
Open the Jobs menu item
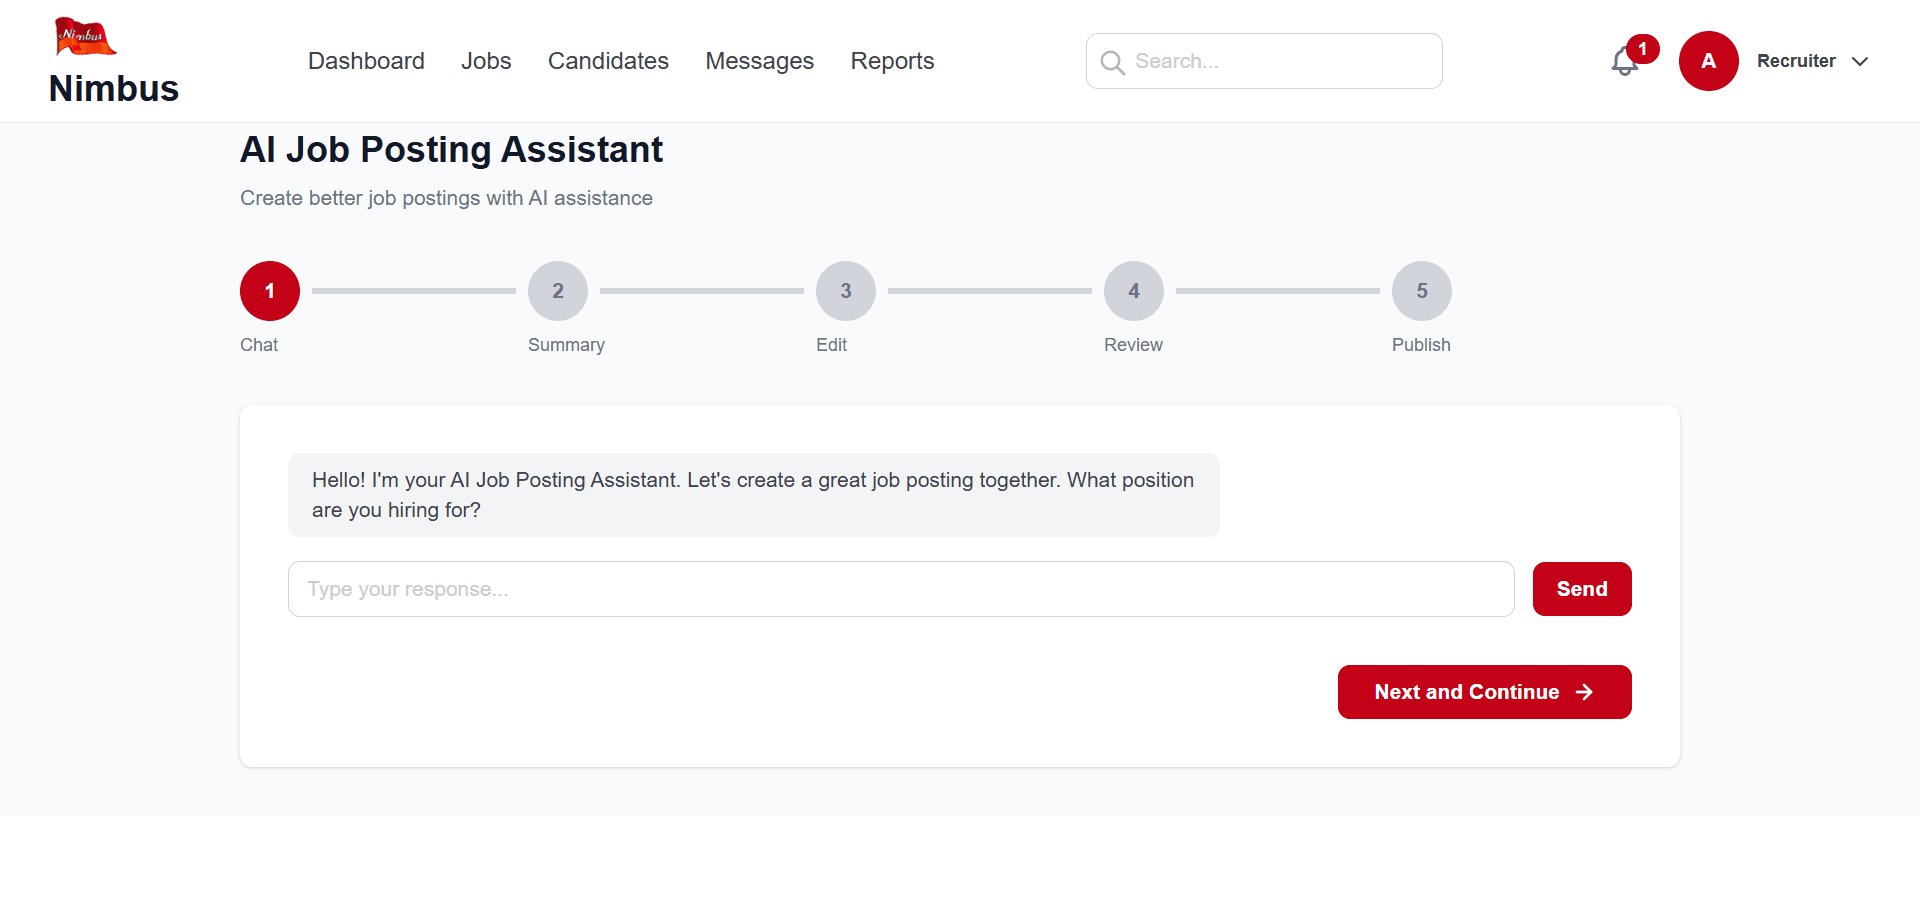click(x=486, y=61)
